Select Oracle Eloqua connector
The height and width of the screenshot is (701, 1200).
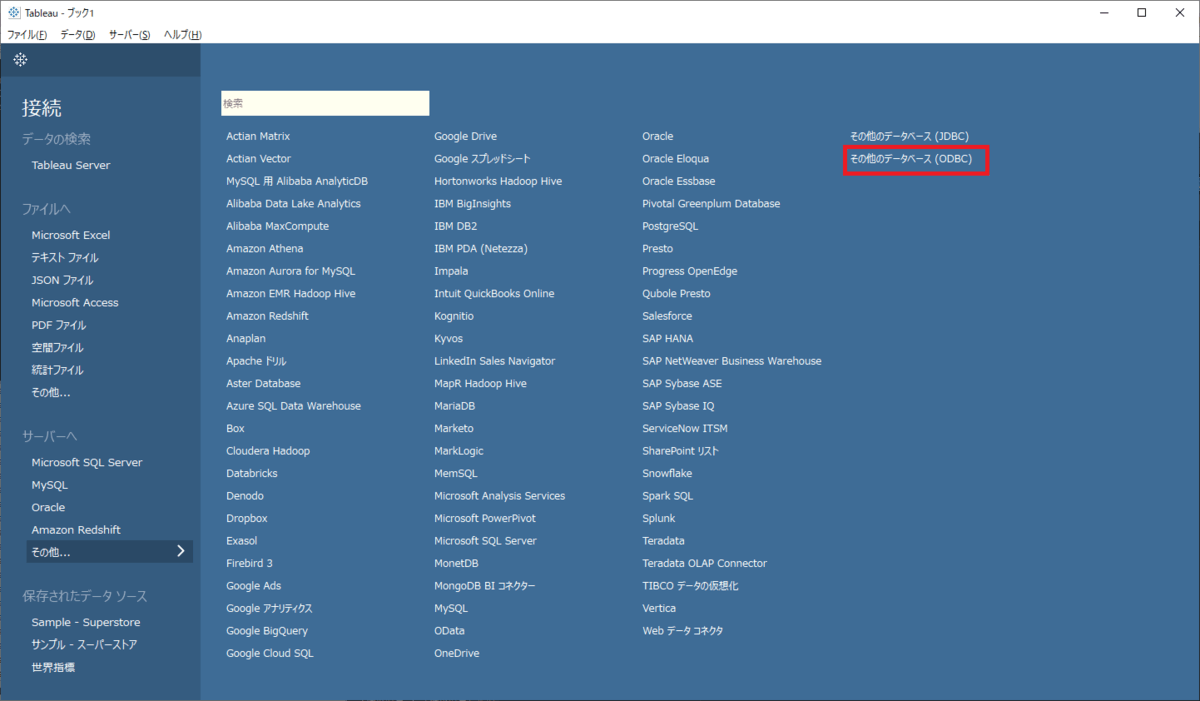tap(676, 159)
